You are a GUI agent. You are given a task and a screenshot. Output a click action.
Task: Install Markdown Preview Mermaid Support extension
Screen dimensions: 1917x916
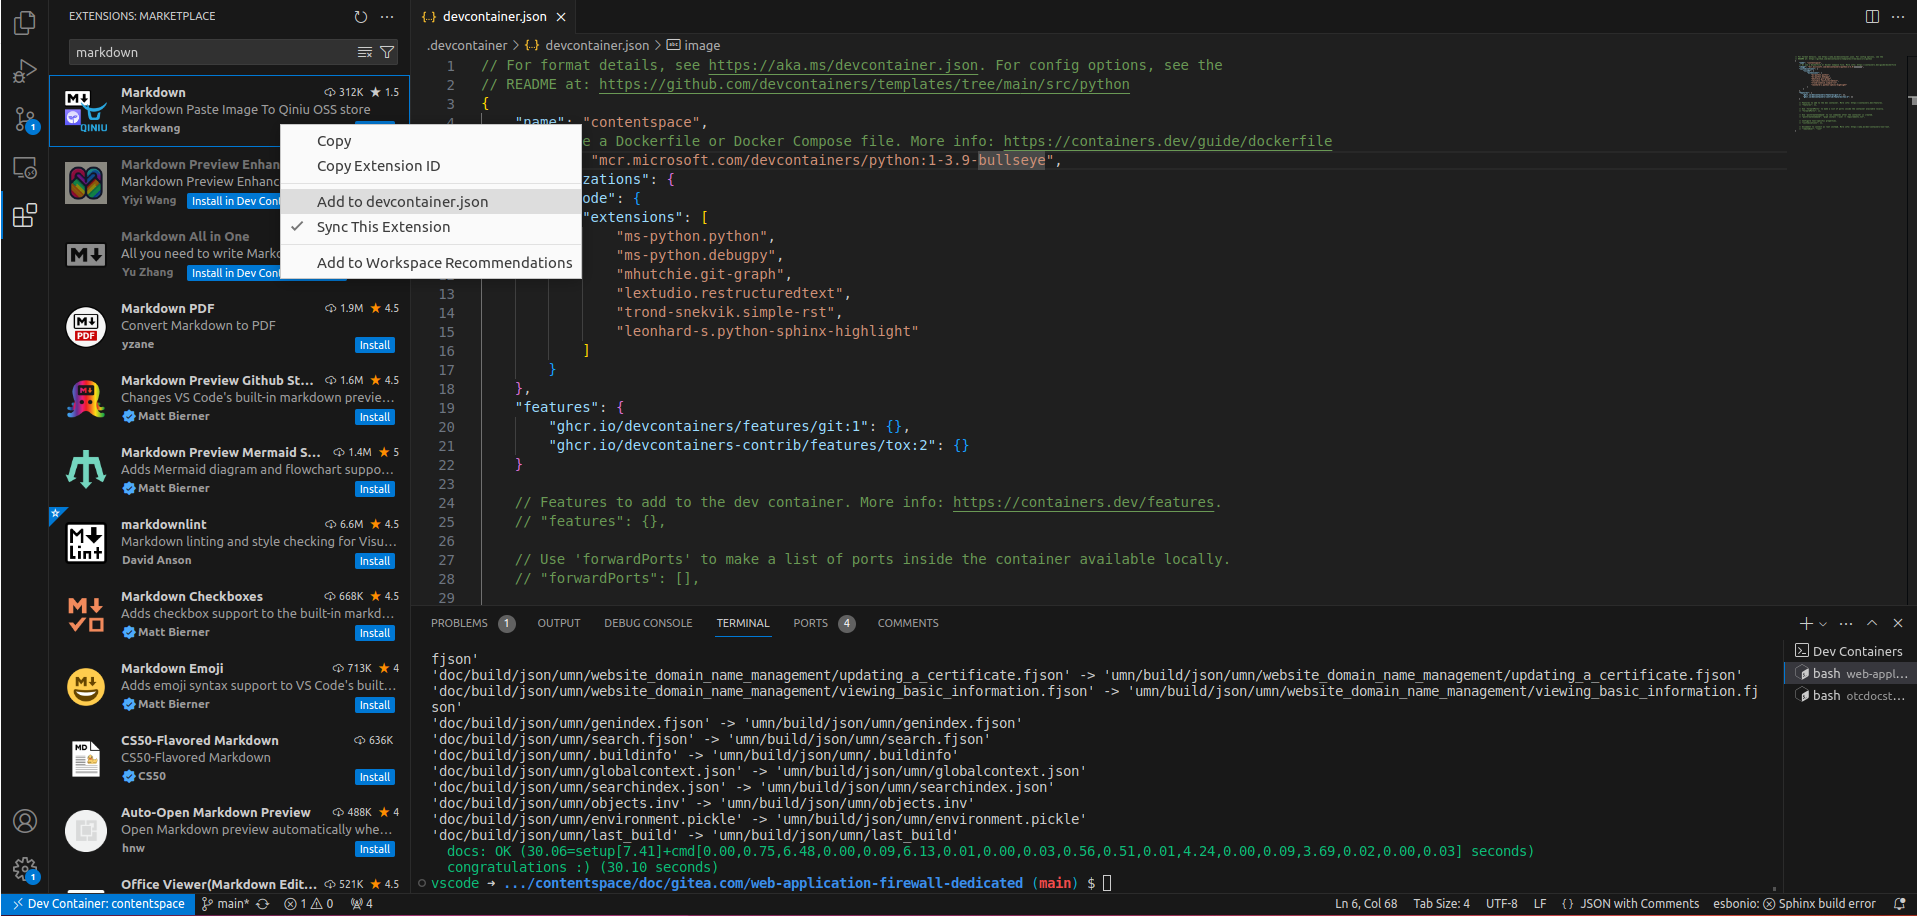375,489
